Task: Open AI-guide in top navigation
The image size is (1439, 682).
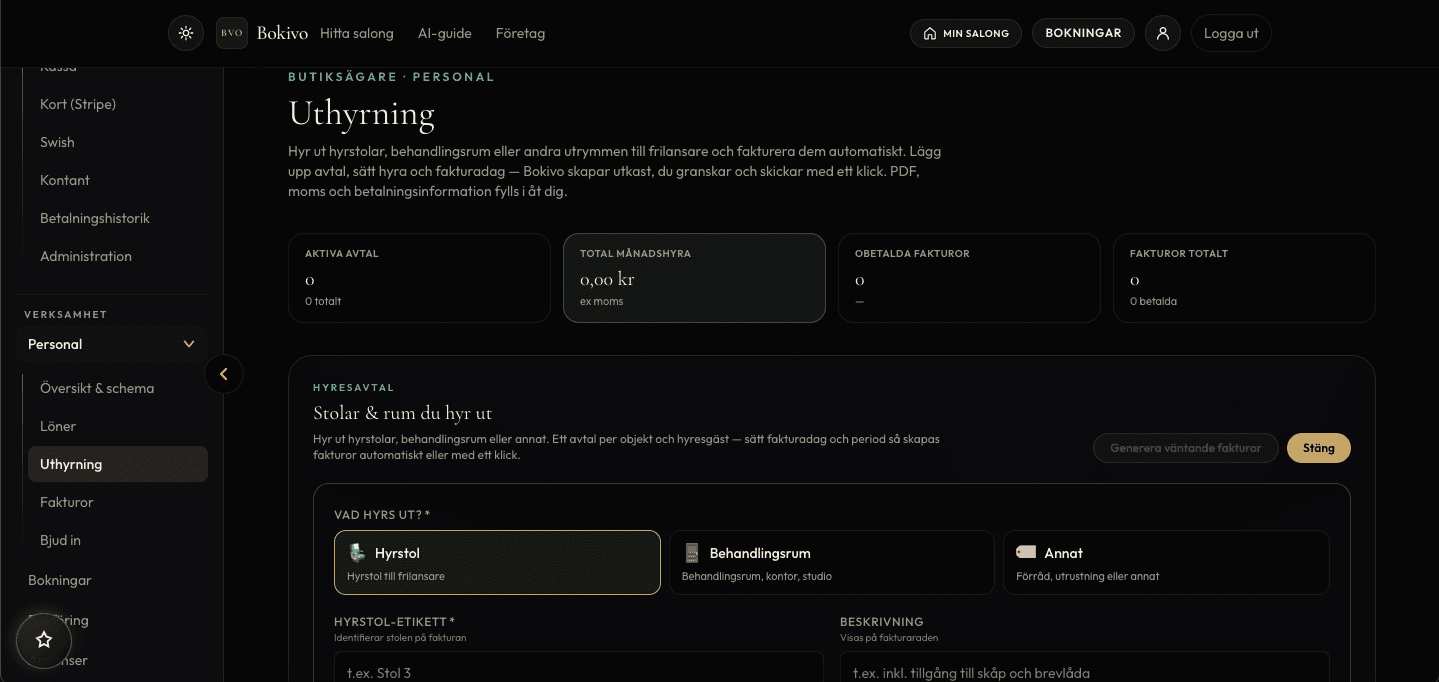Action: coord(444,33)
